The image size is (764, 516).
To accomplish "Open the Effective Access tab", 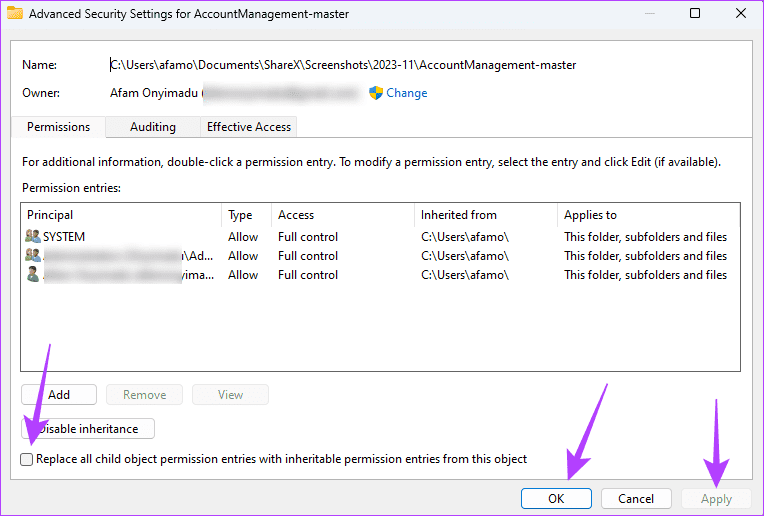I will [248, 127].
